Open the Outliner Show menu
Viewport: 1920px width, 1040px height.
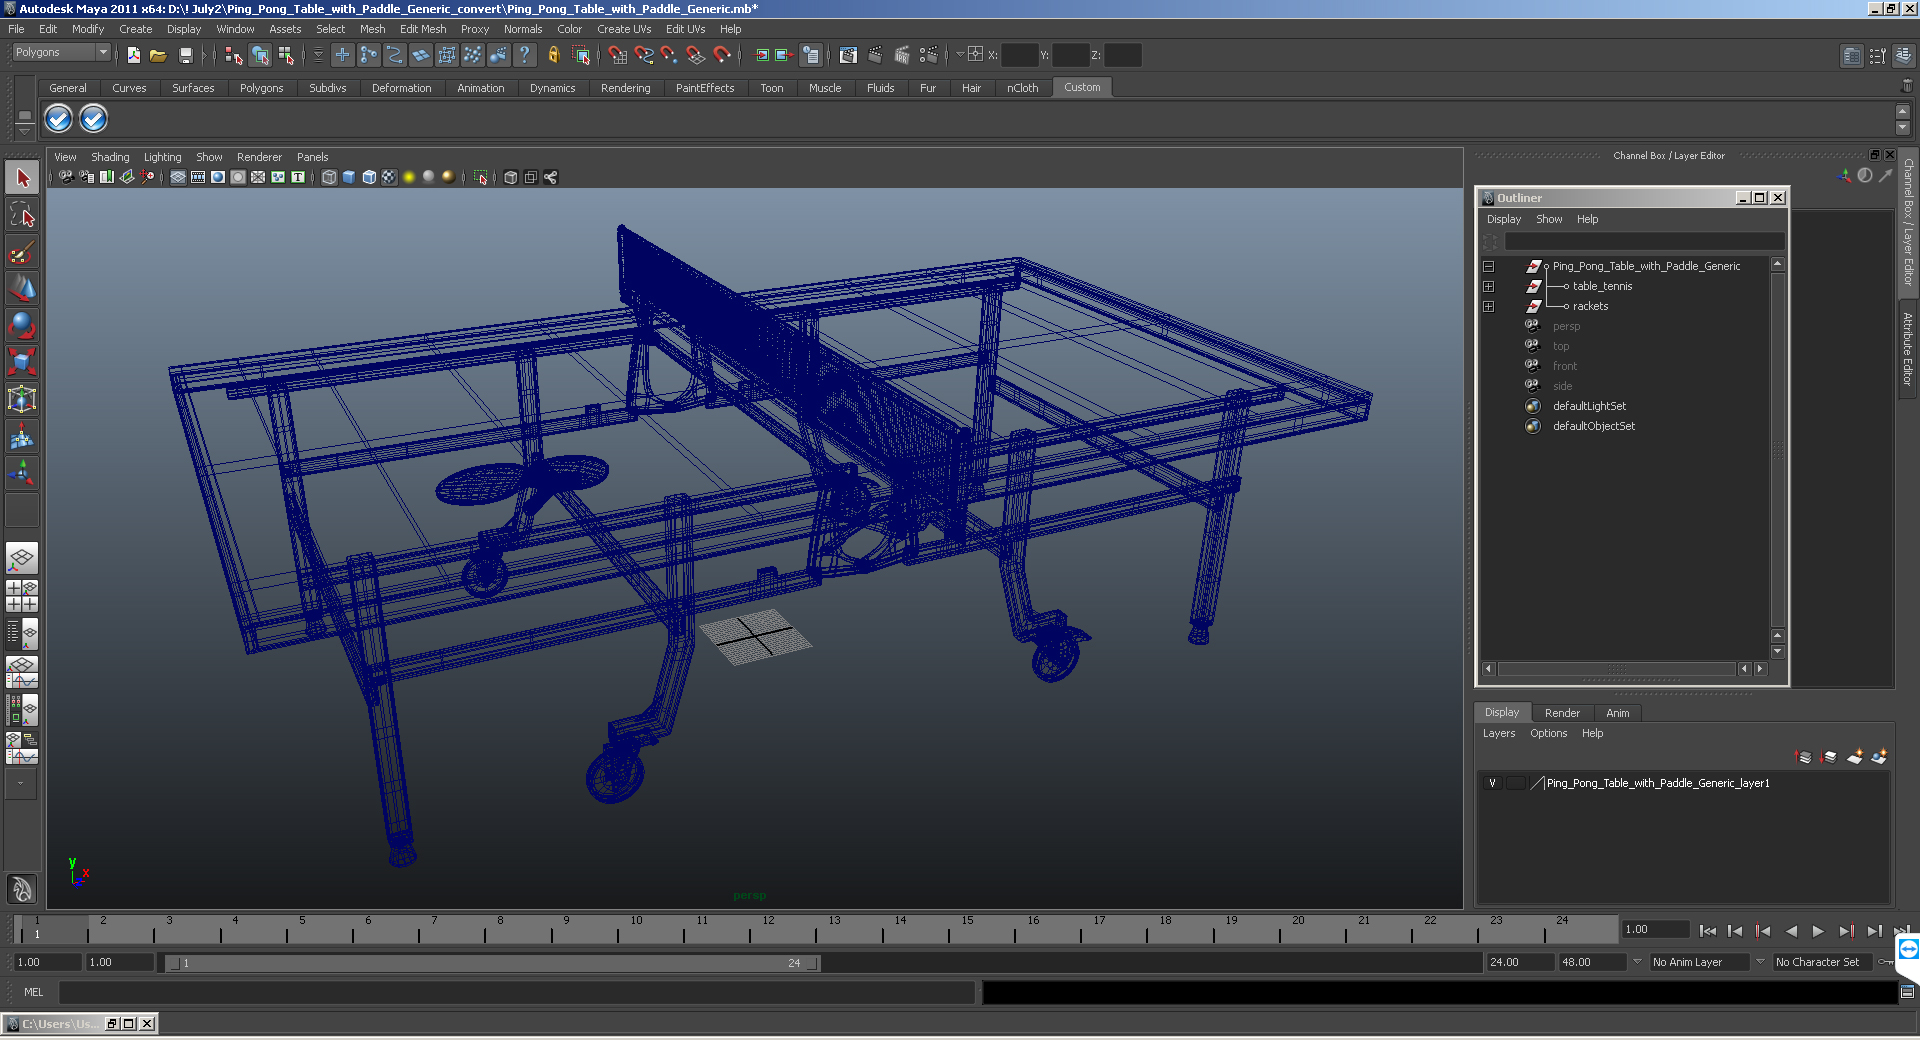point(1549,219)
